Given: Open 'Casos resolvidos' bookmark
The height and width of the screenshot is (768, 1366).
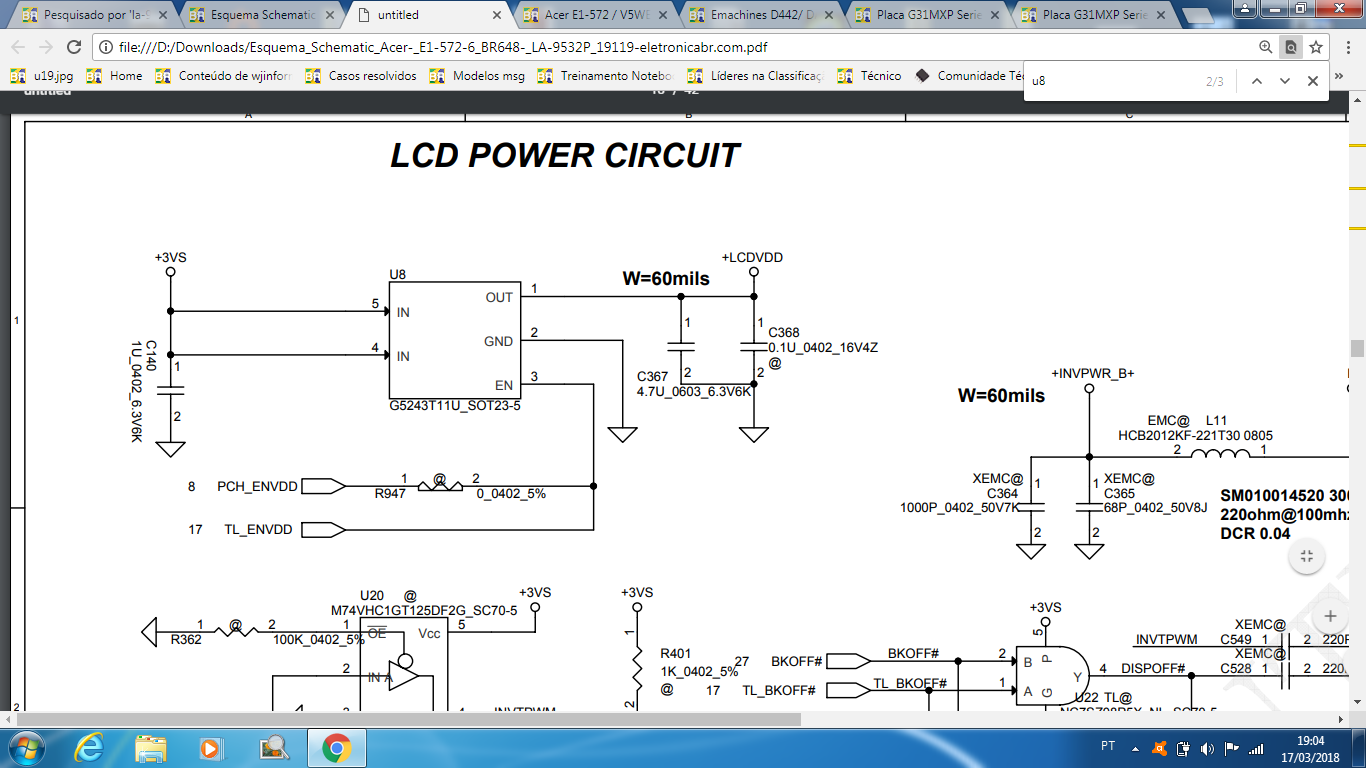Looking at the screenshot, I should 361,76.
